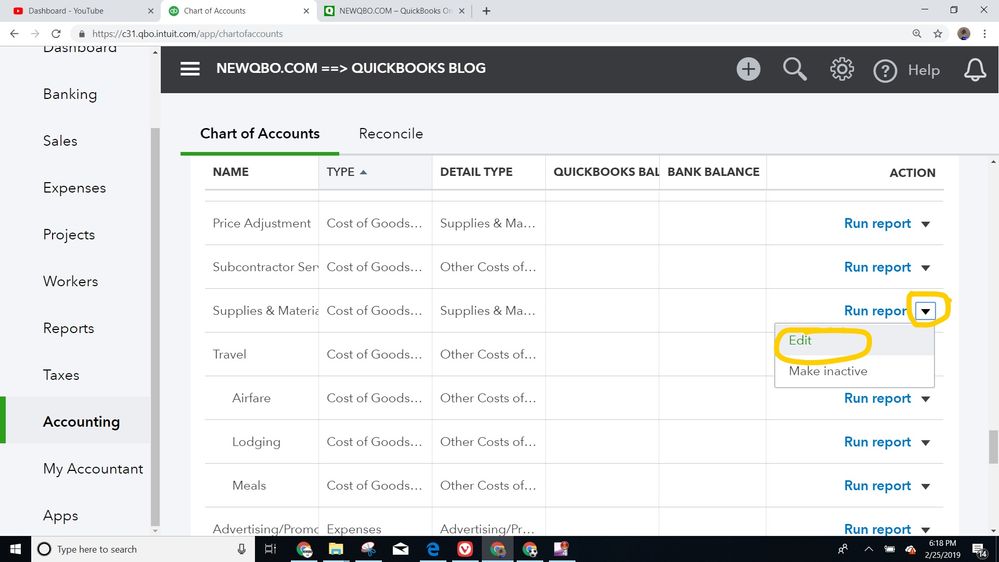Open the settings gear icon
Screen dimensions: 999x562
click(x=842, y=69)
